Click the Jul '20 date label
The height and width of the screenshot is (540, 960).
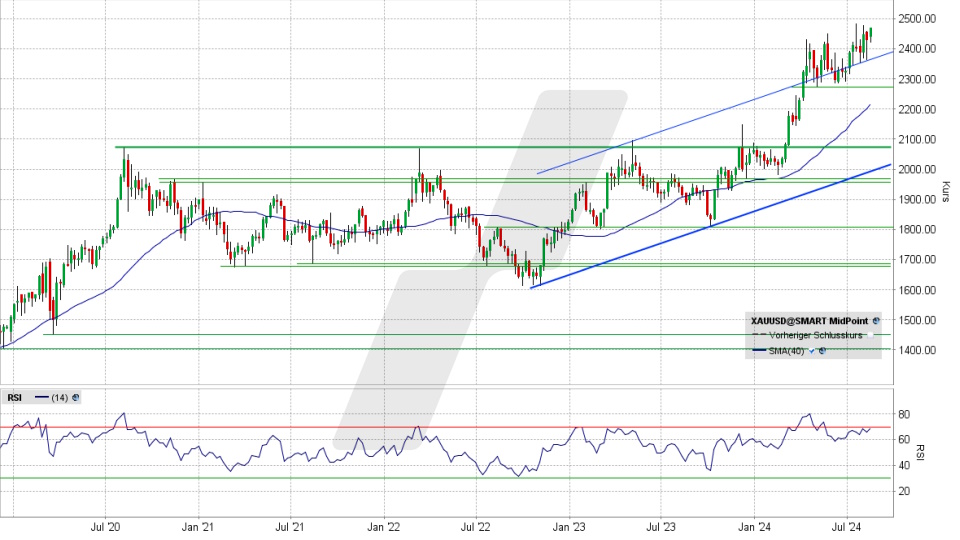point(105,527)
